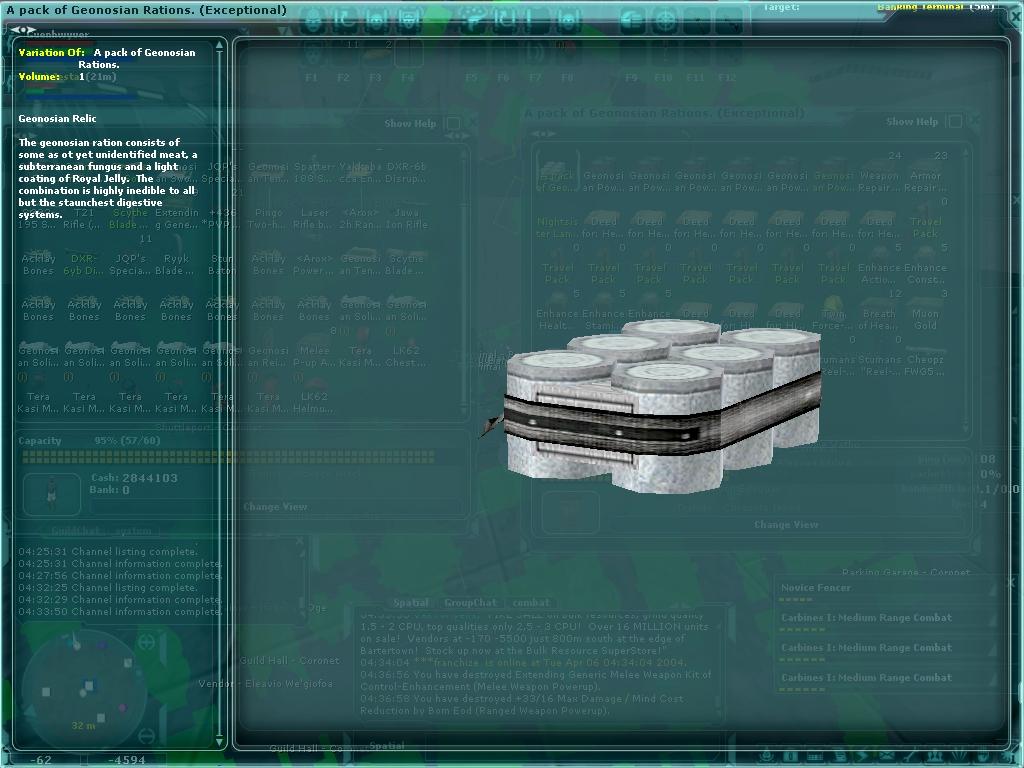Click the crosshair target icon in top toolbar
The width and height of the screenshot is (1024, 768).
click(x=665, y=20)
